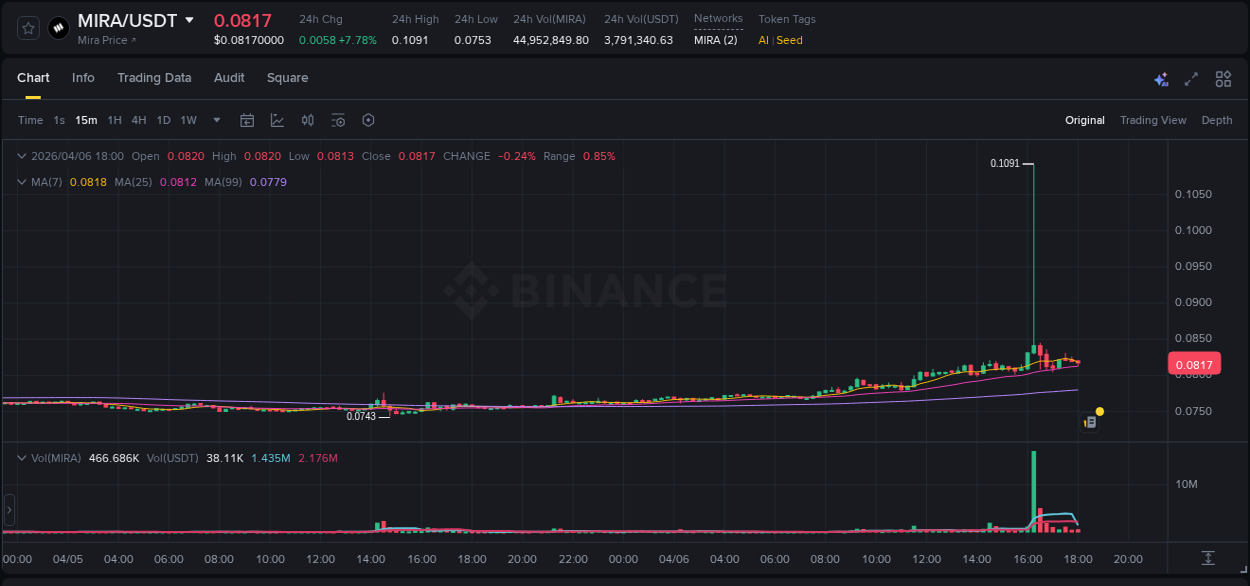Viewport: 1250px width, 586px height.
Task: Click the AI token tag
Action: [763, 40]
